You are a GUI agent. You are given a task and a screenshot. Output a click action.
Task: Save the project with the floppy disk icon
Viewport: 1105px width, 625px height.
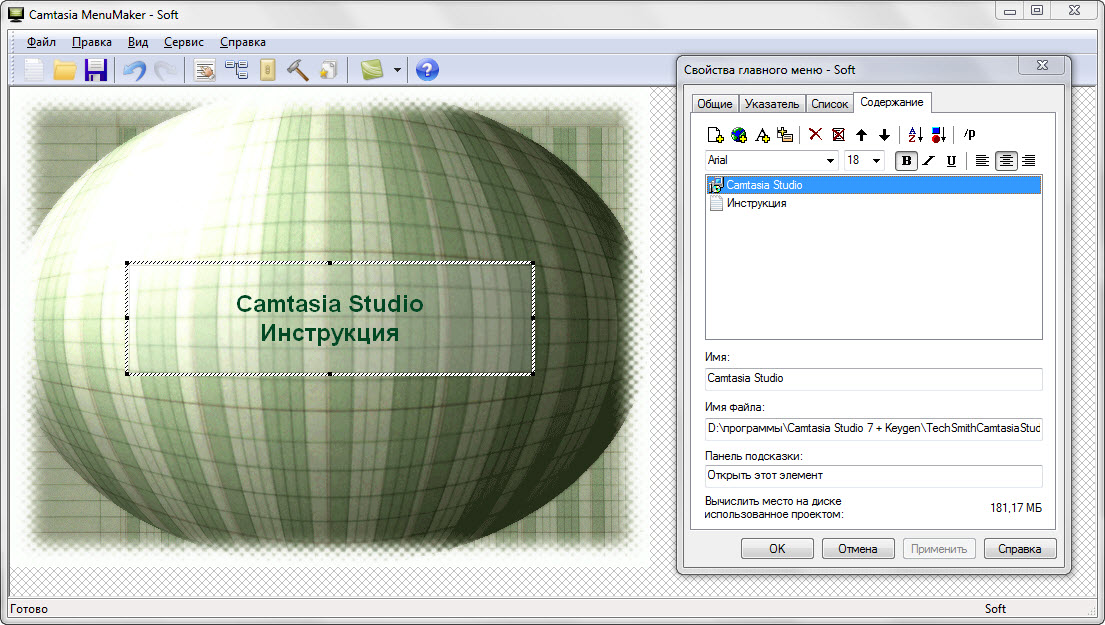coord(96,70)
